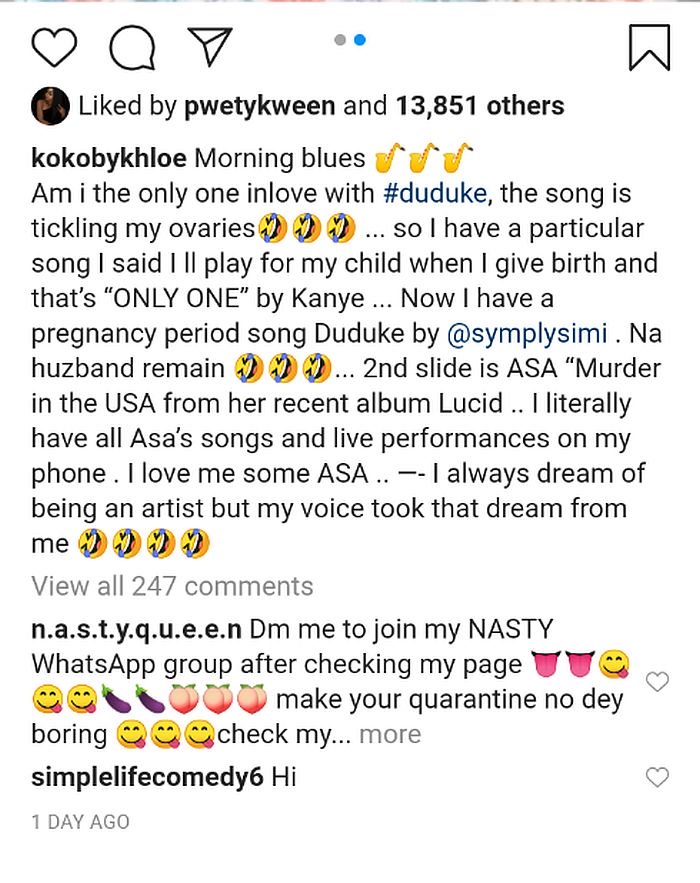This screenshot has width=700, height=883.
Task: Like the n.a.s.t.y.q.u.e.e.n comment
Action: (657, 682)
